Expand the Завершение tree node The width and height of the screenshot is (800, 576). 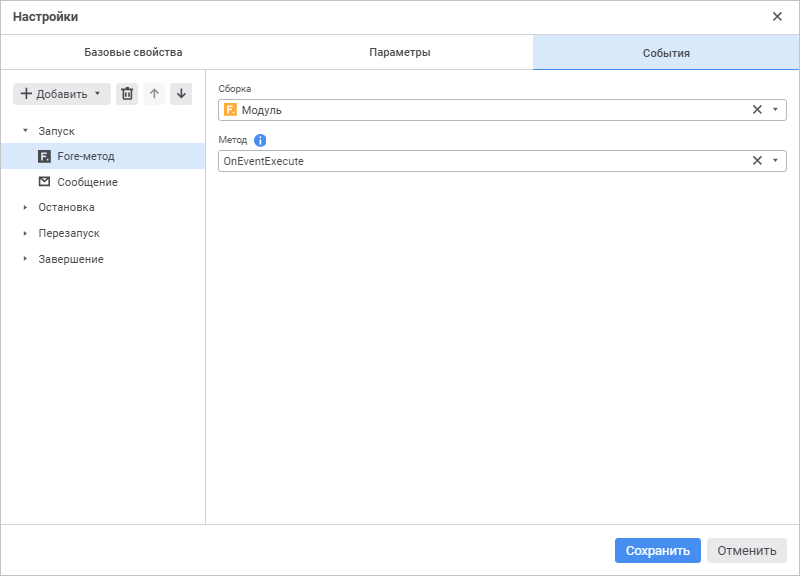[25, 259]
